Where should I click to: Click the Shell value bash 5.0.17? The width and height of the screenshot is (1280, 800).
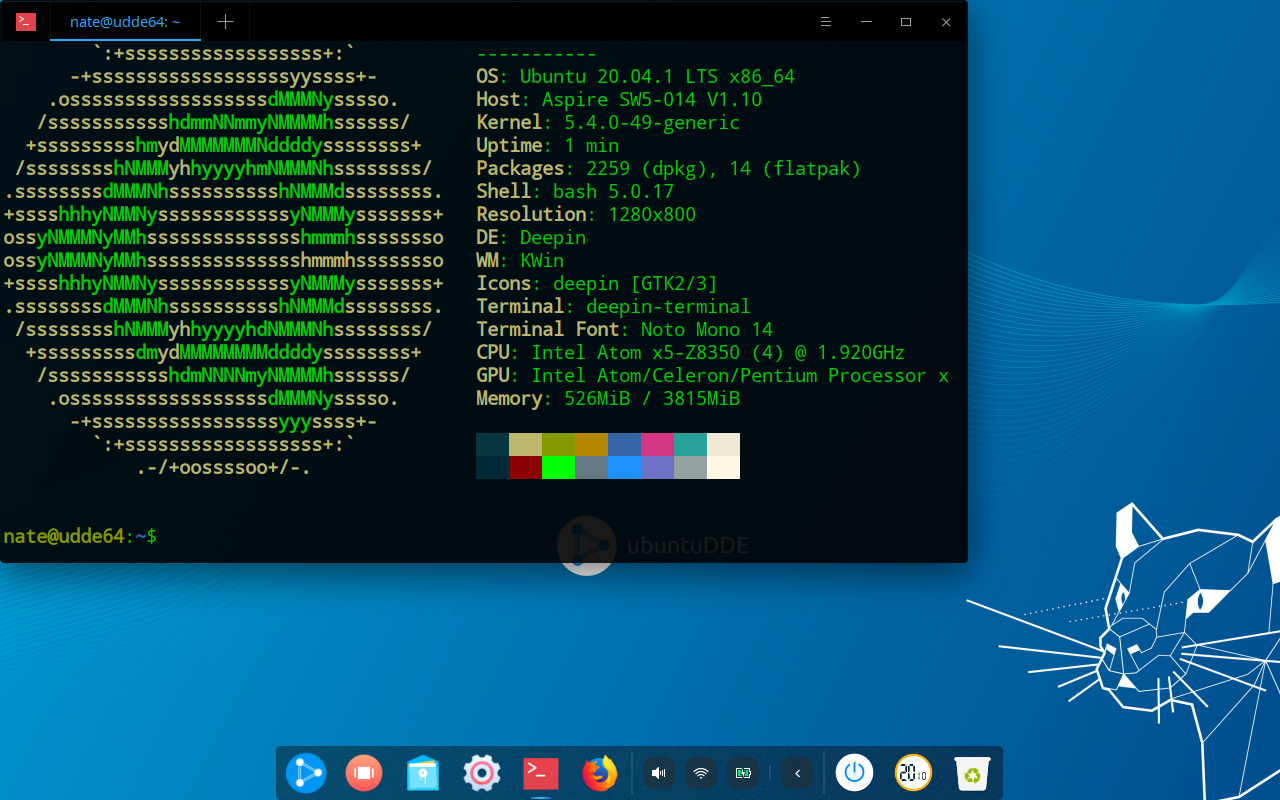(613, 191)
